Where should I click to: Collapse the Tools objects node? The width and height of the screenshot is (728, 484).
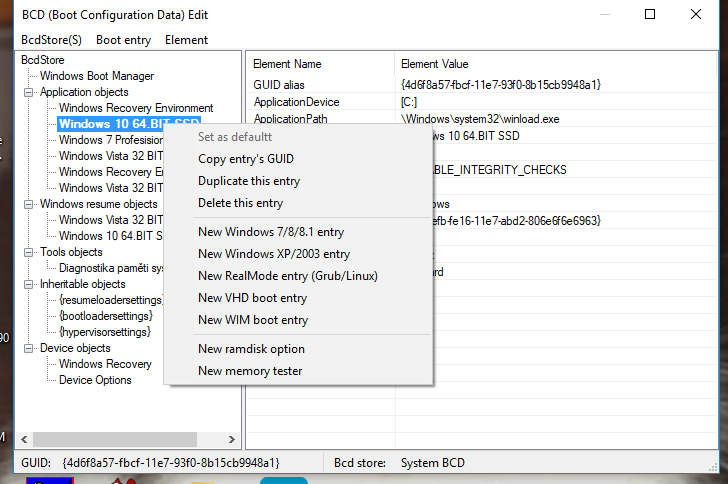tap(28, 252)
